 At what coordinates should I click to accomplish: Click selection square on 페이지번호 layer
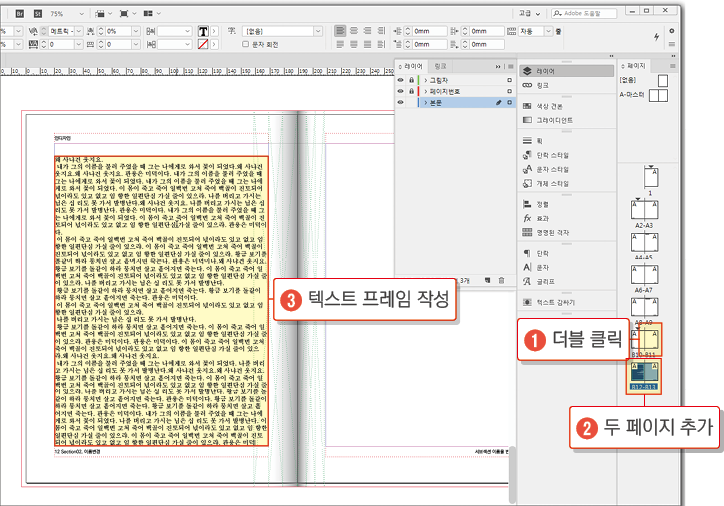(509, 91)
